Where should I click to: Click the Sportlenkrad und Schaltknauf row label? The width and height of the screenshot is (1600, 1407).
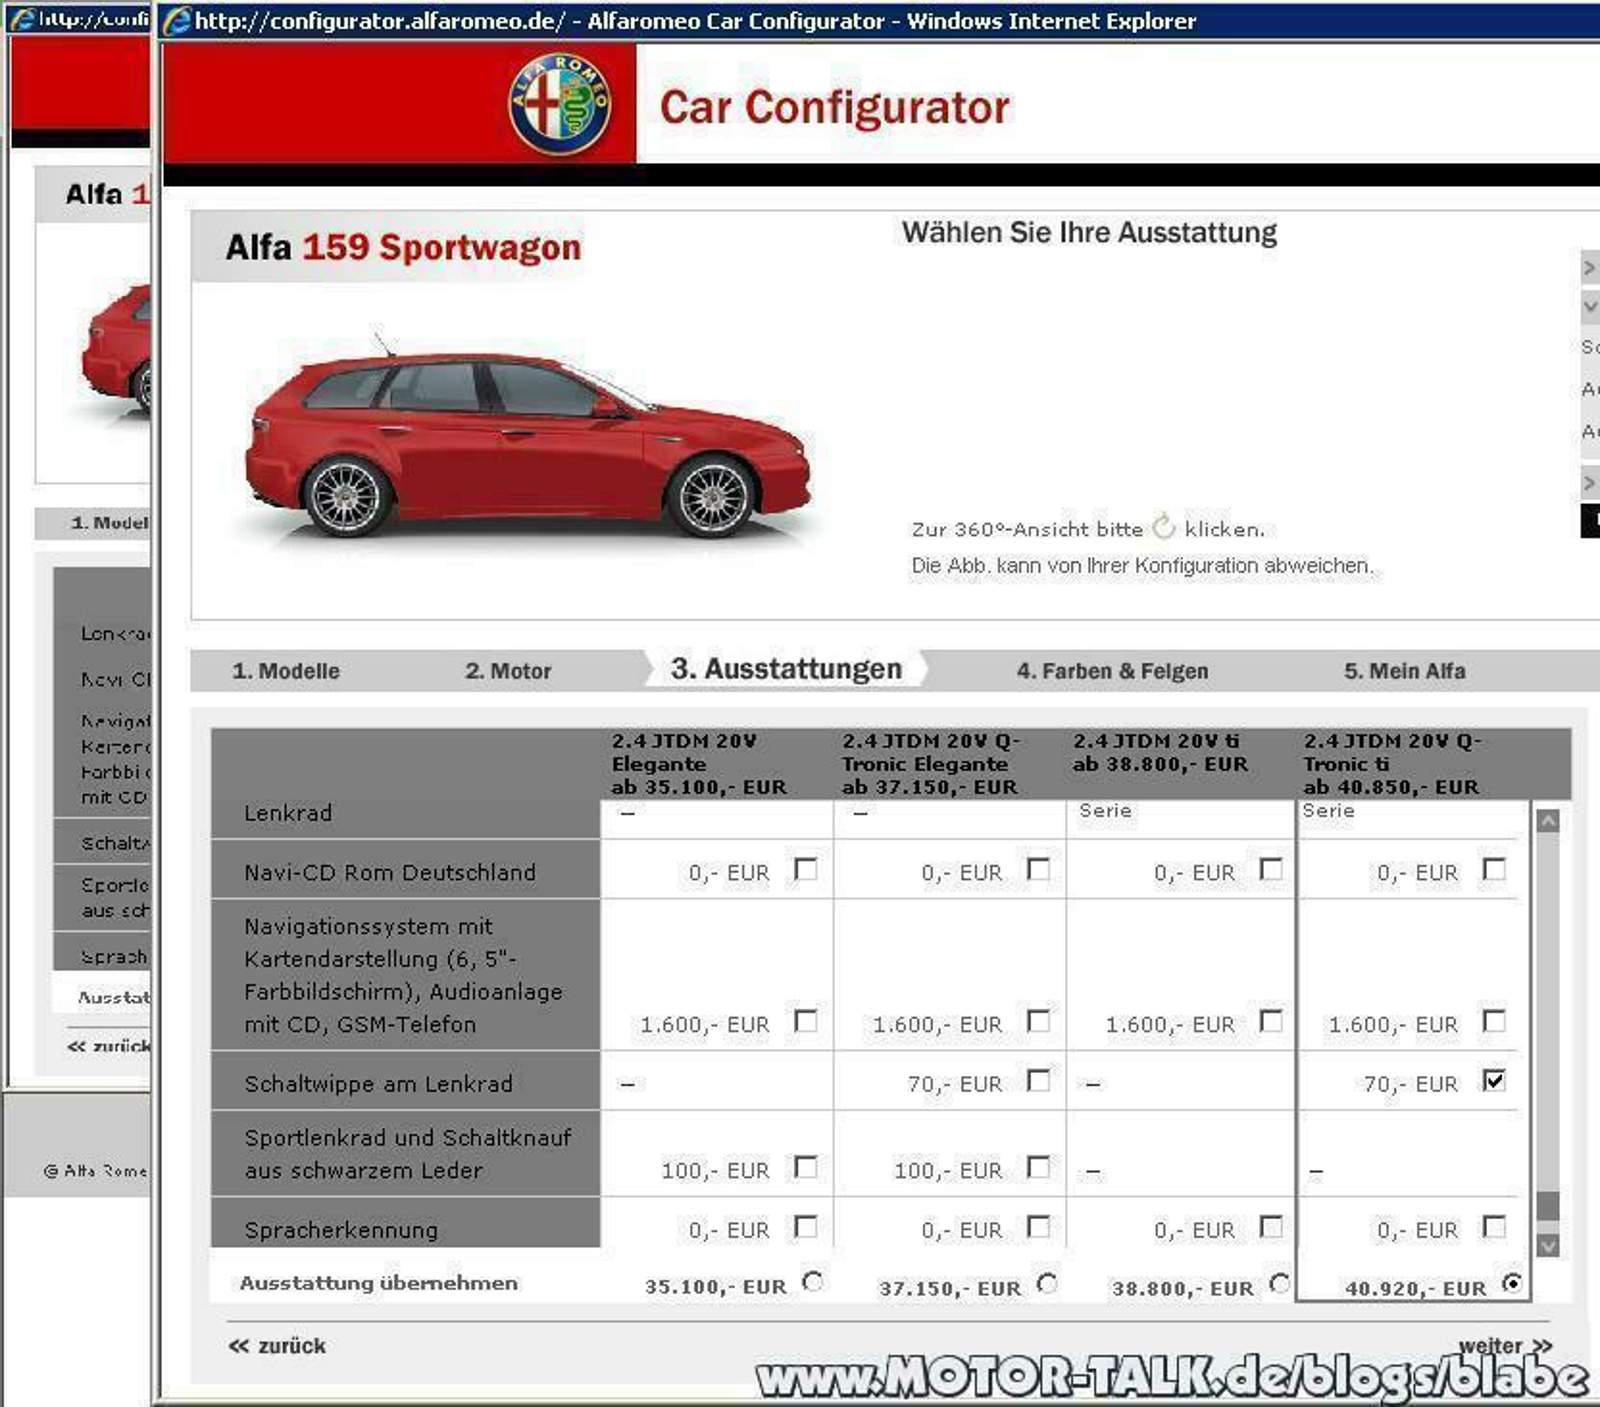click(x=408, y=1153)
